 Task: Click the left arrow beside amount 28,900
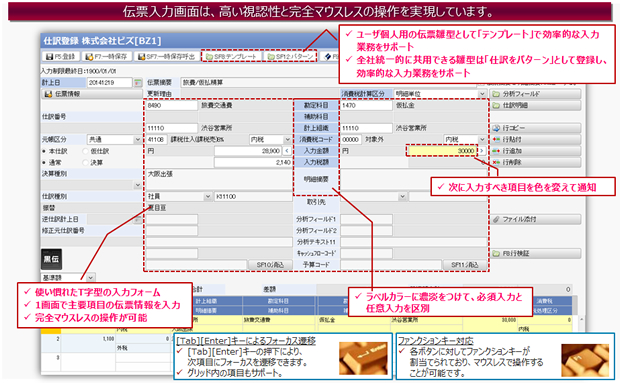tap(287, 151)
